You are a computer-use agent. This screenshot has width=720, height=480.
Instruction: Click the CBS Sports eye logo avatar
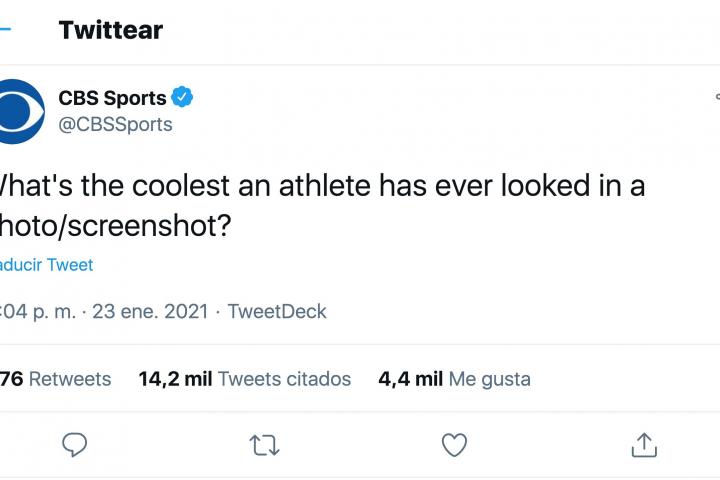tap(18, 110)
